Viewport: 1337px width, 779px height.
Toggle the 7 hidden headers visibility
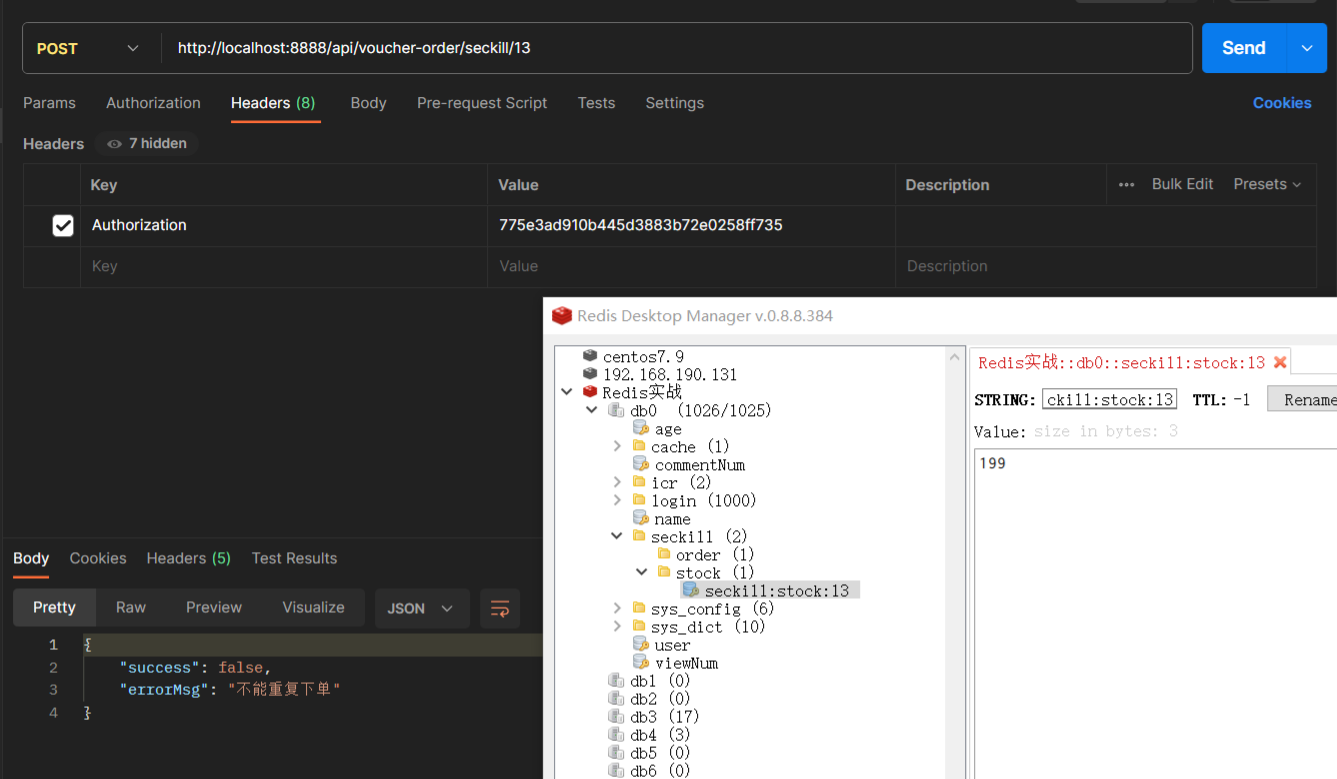point(146,143)
